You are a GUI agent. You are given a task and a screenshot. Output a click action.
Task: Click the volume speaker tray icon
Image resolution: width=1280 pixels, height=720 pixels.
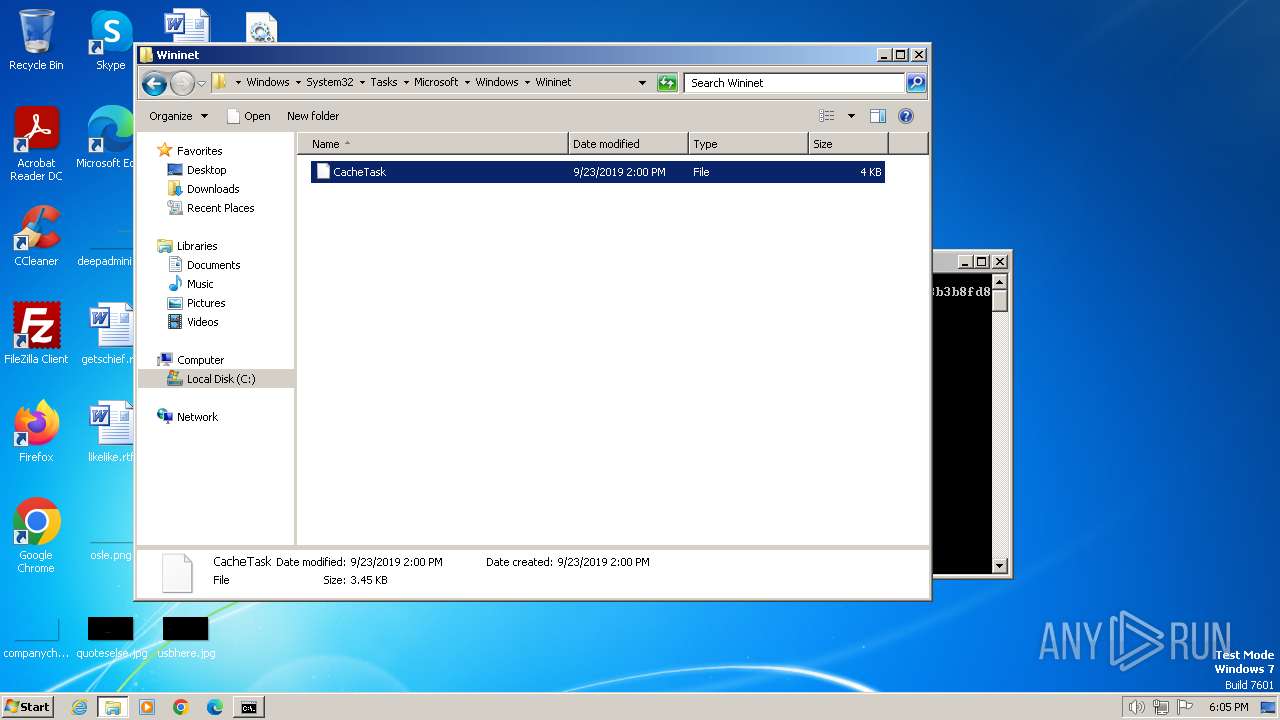pyautogui.click(x=1136, y=707)
